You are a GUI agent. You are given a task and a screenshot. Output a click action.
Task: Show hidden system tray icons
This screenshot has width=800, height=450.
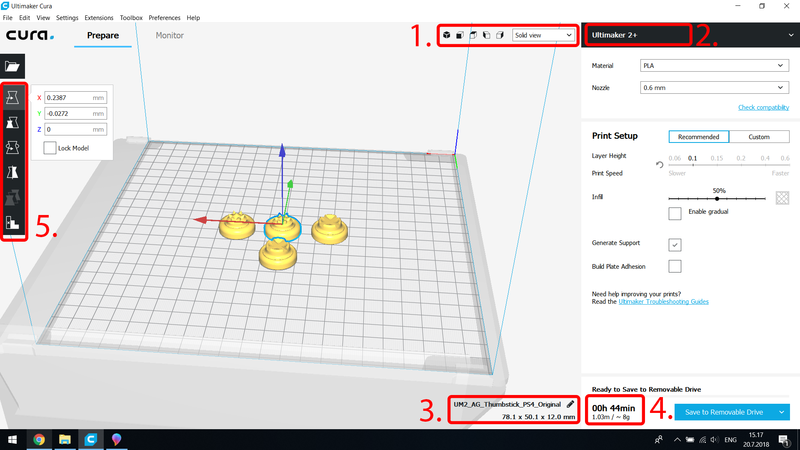pyautogui.click(x=677, y=440)
